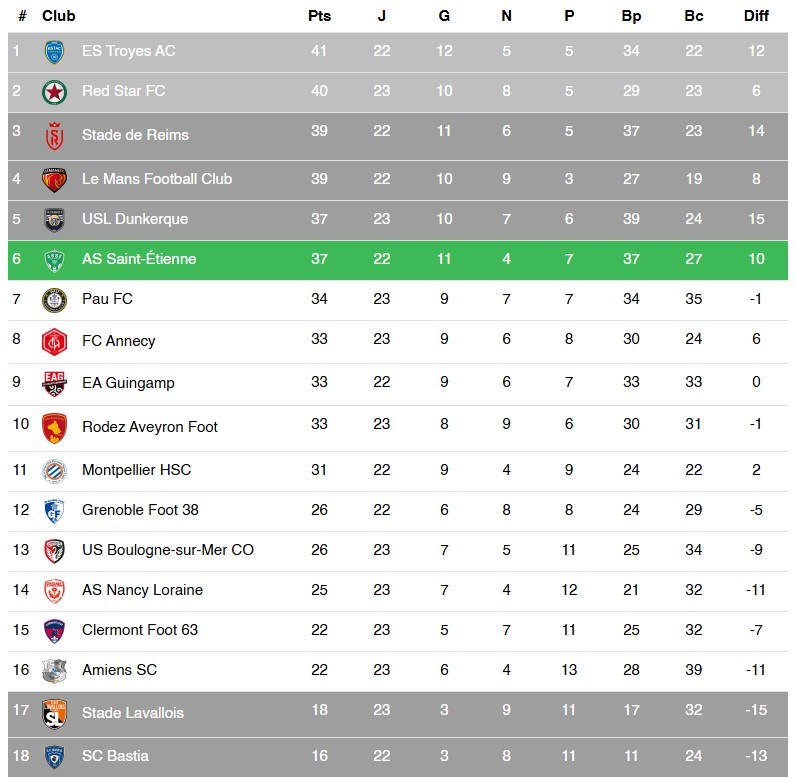
Task: Click the Stade de Reims crest
Action: pos(54,135)
